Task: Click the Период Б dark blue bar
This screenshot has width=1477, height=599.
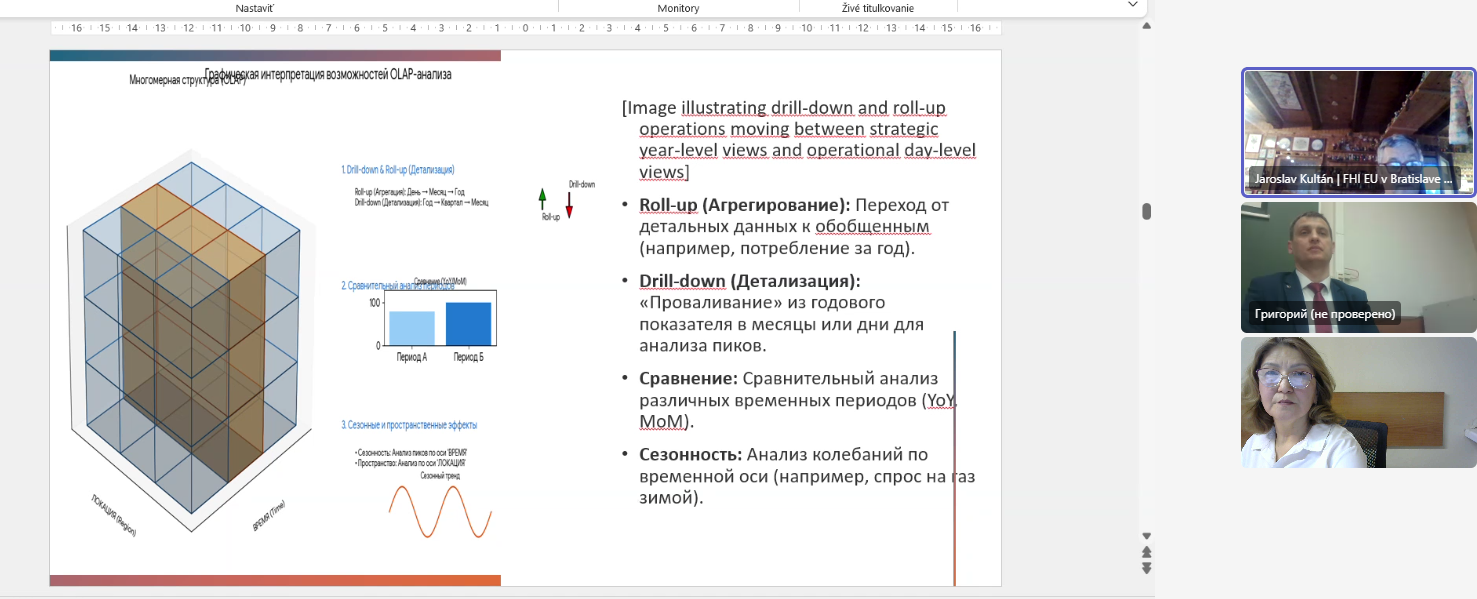Action: point(468,323)
